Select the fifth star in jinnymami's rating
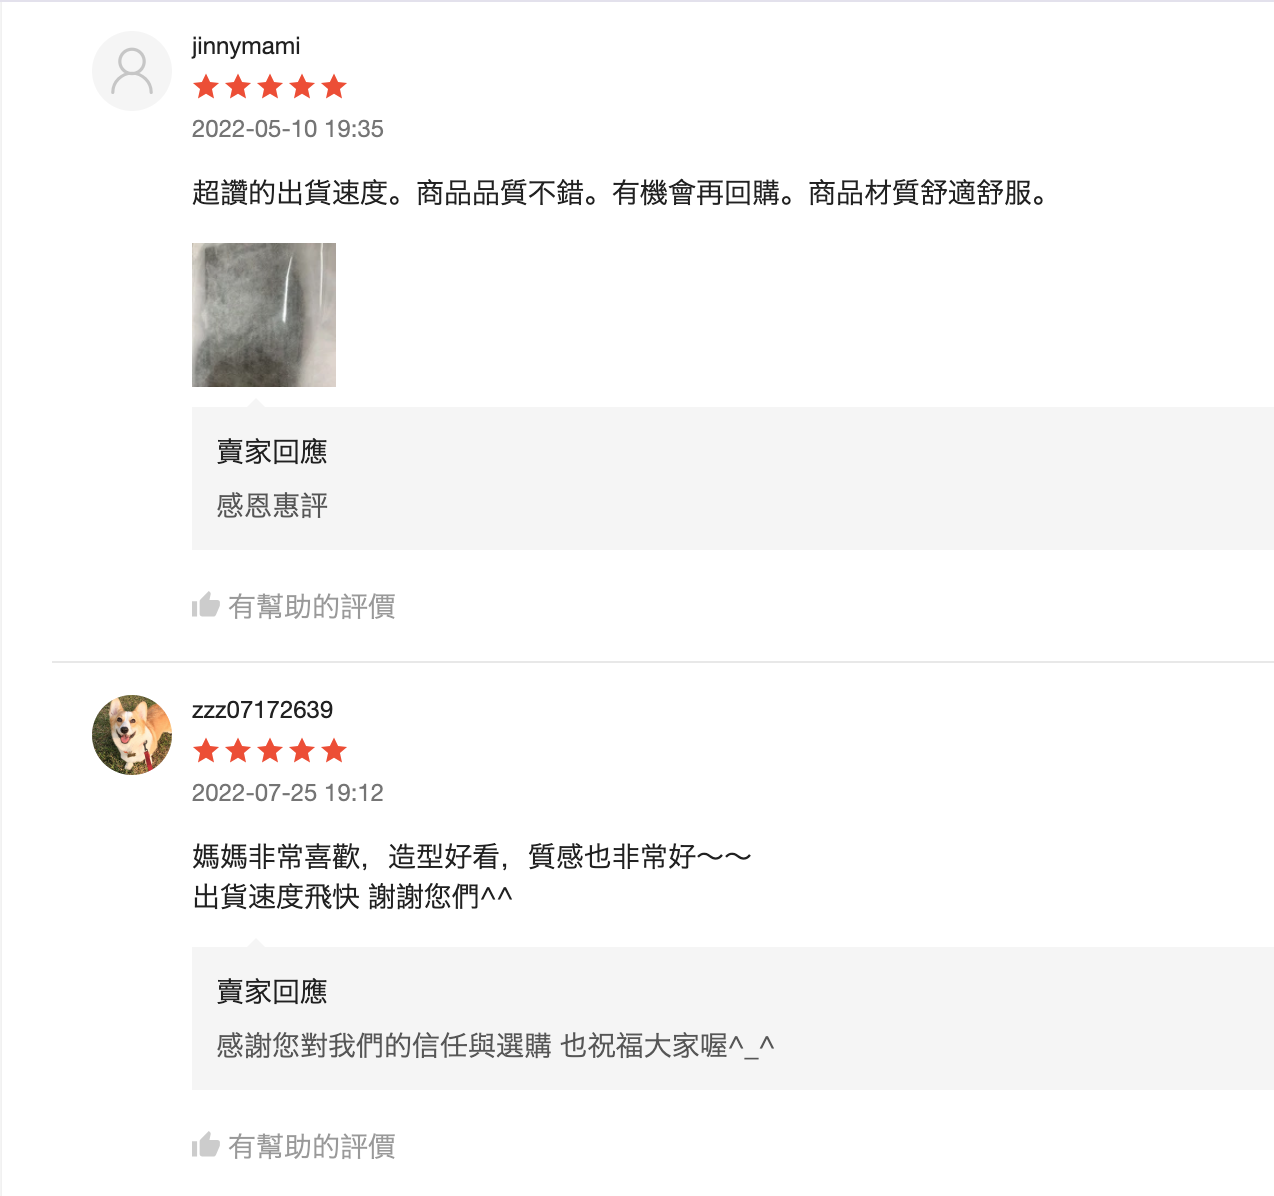The height and width of the screenshot is (1196, 1274). 335,87
